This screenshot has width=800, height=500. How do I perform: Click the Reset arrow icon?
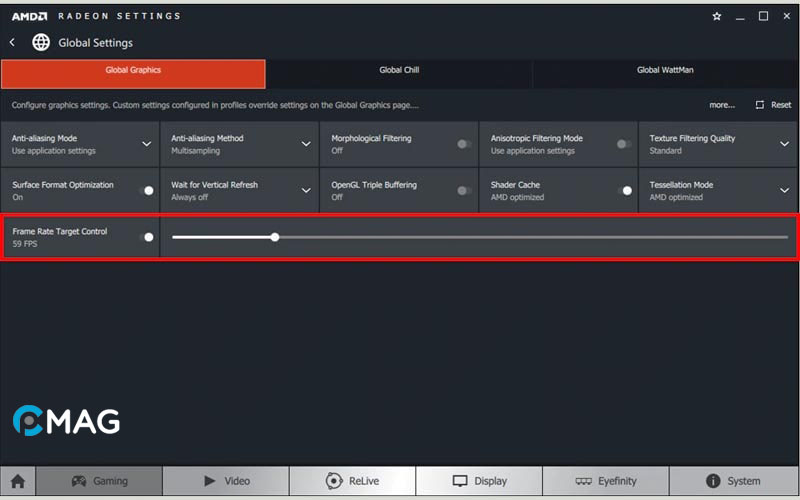pyautogui.click(x=760, y=105)
